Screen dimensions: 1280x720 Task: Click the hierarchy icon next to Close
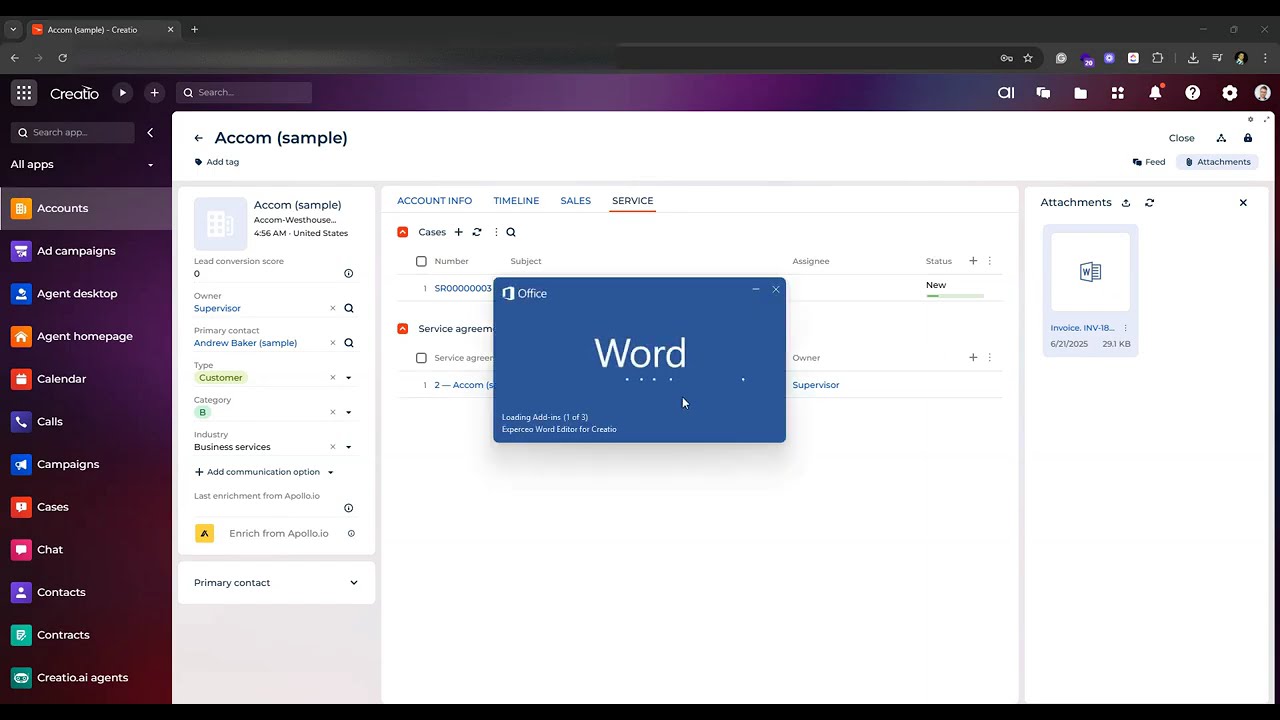pyautogui.click(x=1221, y=138)
